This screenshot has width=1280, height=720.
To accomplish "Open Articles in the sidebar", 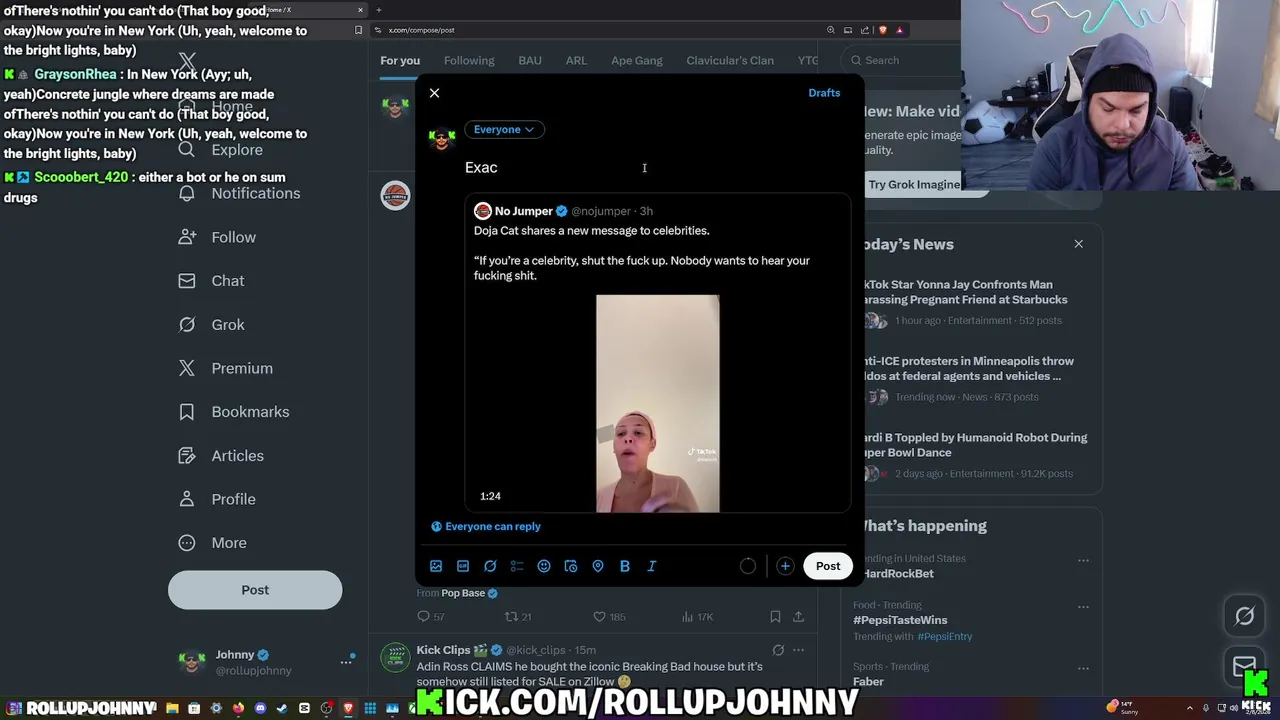I will pyautogui.click(x=222, y=456).
